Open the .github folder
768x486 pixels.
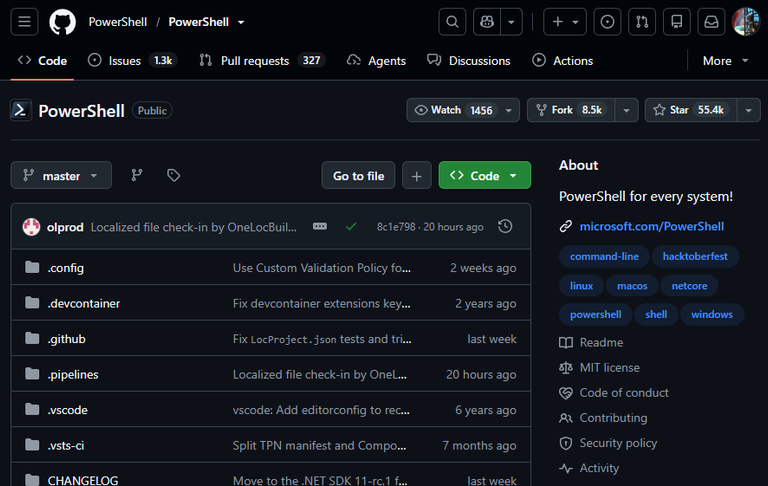tap(66, 339)
